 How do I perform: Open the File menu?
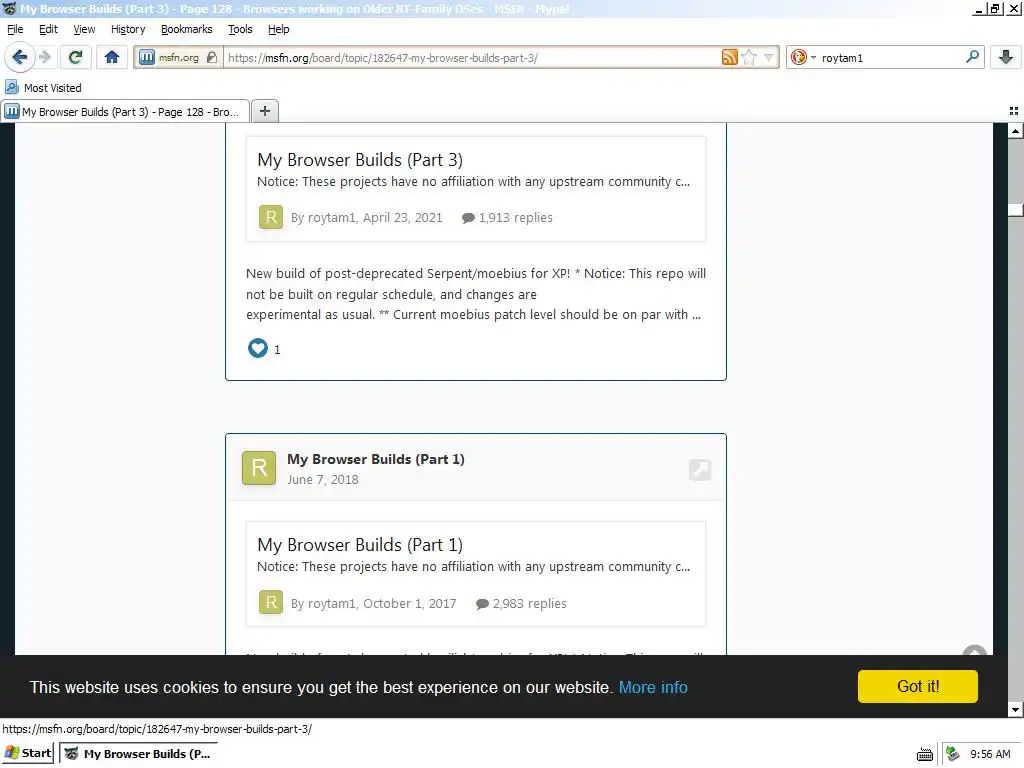coord(15,29)
